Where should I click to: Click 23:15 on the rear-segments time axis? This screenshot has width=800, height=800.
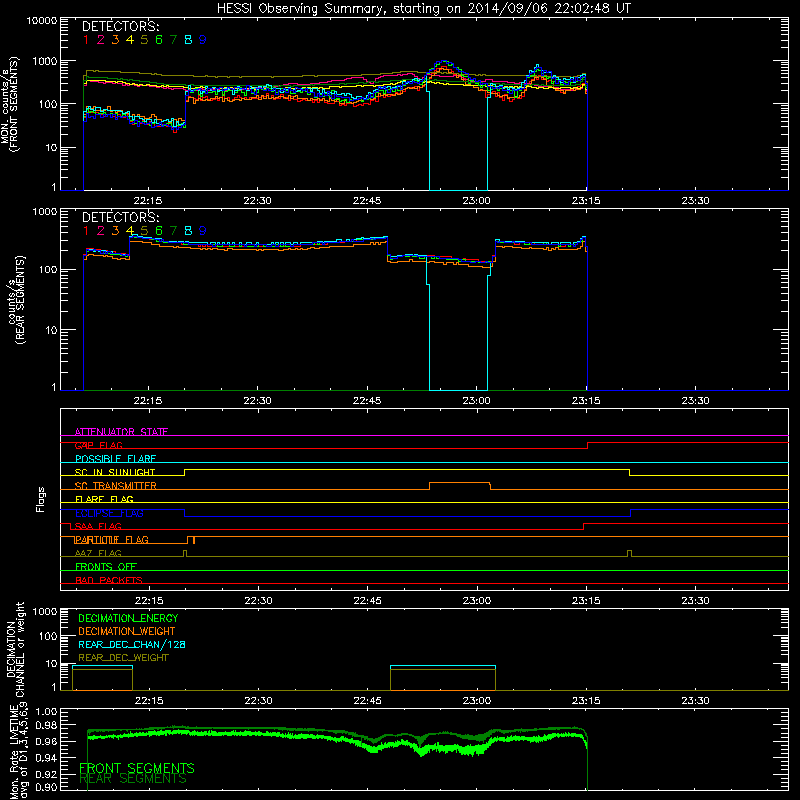[586, 401]
